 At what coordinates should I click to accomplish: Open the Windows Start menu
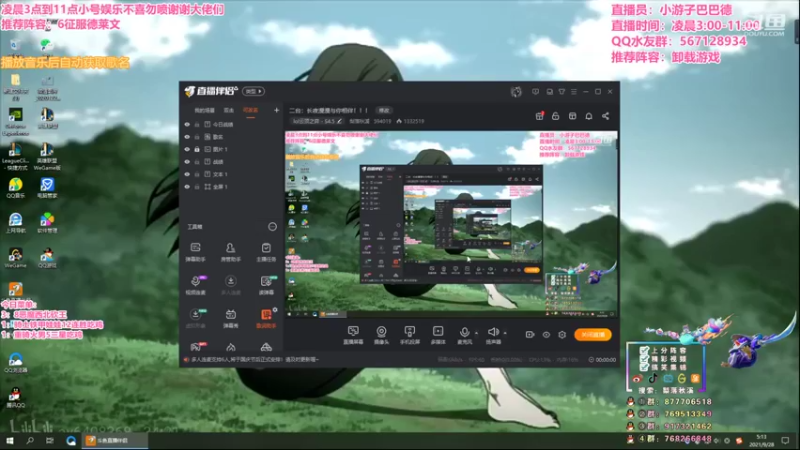pos(10,440)
